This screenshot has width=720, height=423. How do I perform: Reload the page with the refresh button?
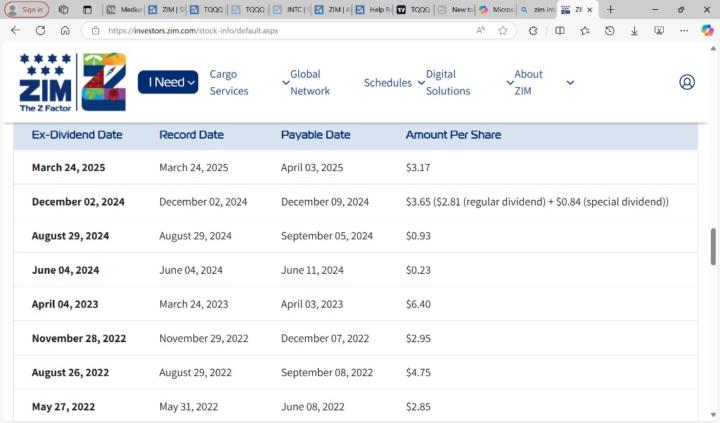pos(40,30)
